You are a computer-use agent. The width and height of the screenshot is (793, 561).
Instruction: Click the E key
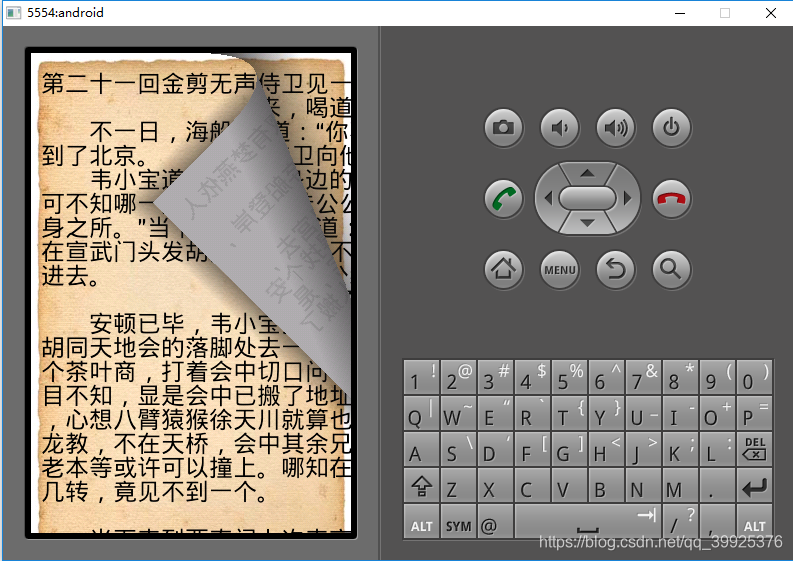tap(495, 413)
